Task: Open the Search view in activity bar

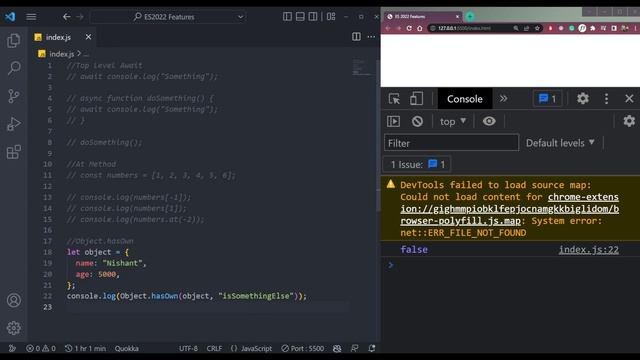Action: [x=13, y=68]
